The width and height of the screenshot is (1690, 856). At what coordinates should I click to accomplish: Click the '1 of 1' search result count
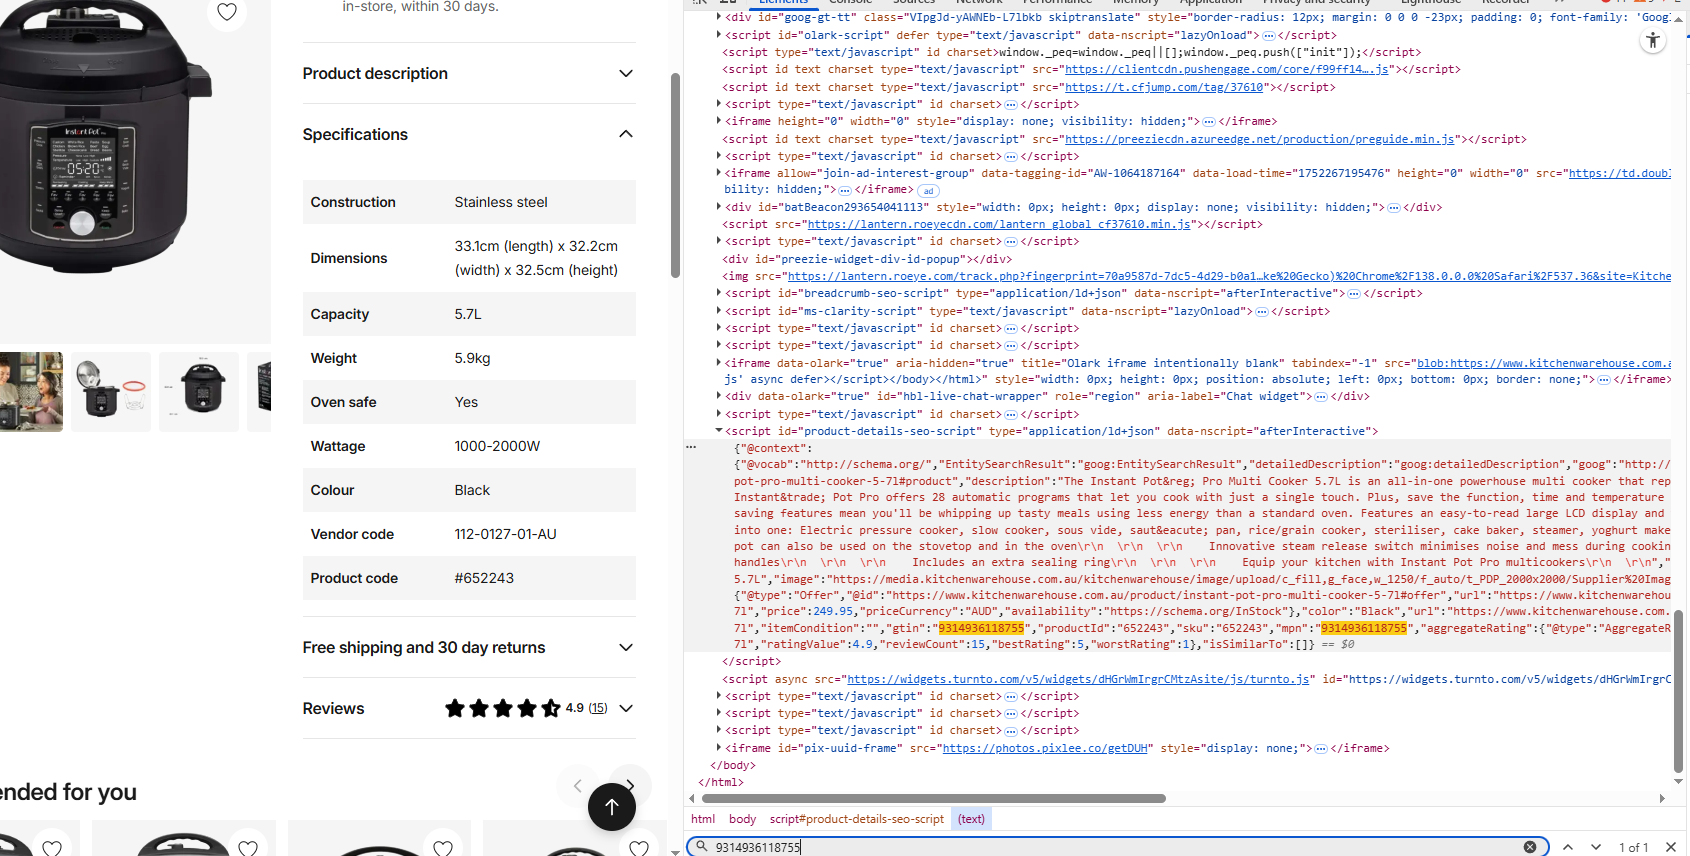click(1633, 847)
